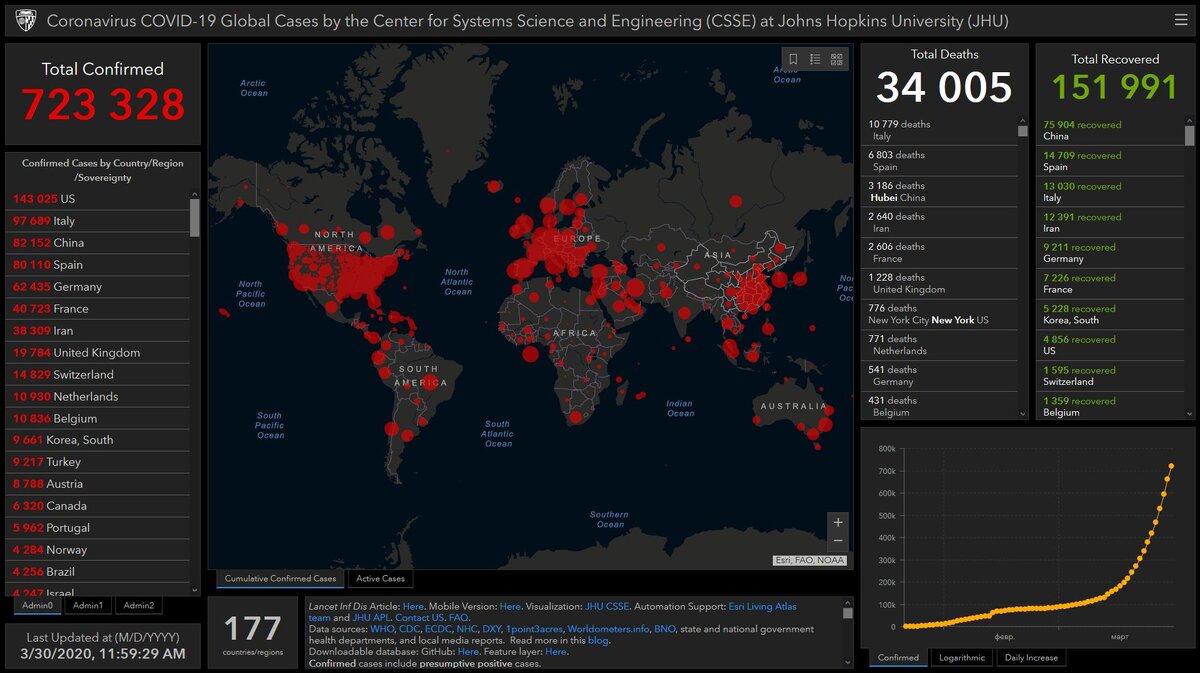Switch to Cumulative Confirmed Cases map tab
Image resolution: width=1200 pixels, height=673 pixels.
(x=280, y=578)
